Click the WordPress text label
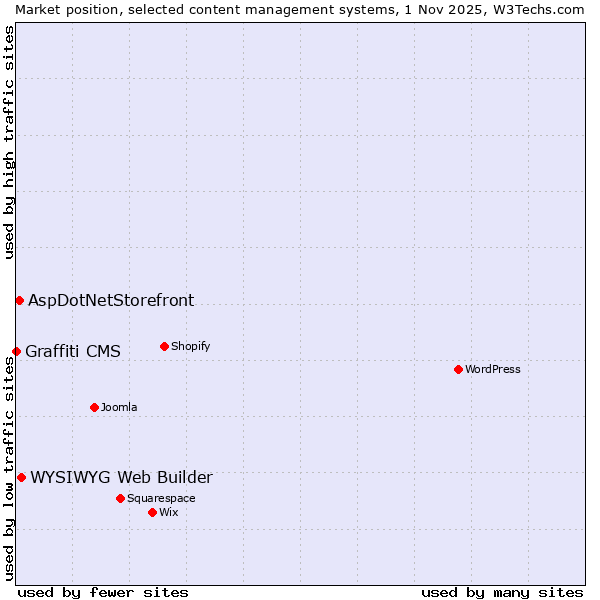 [492, 369]
